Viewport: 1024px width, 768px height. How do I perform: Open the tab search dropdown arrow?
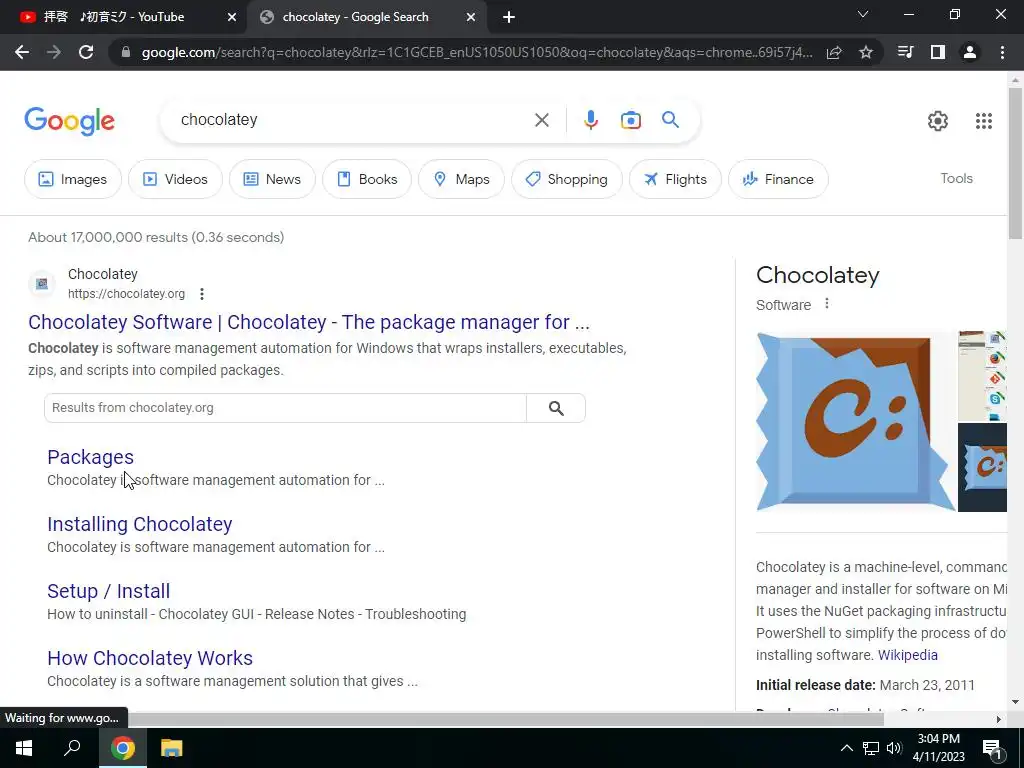863,14
